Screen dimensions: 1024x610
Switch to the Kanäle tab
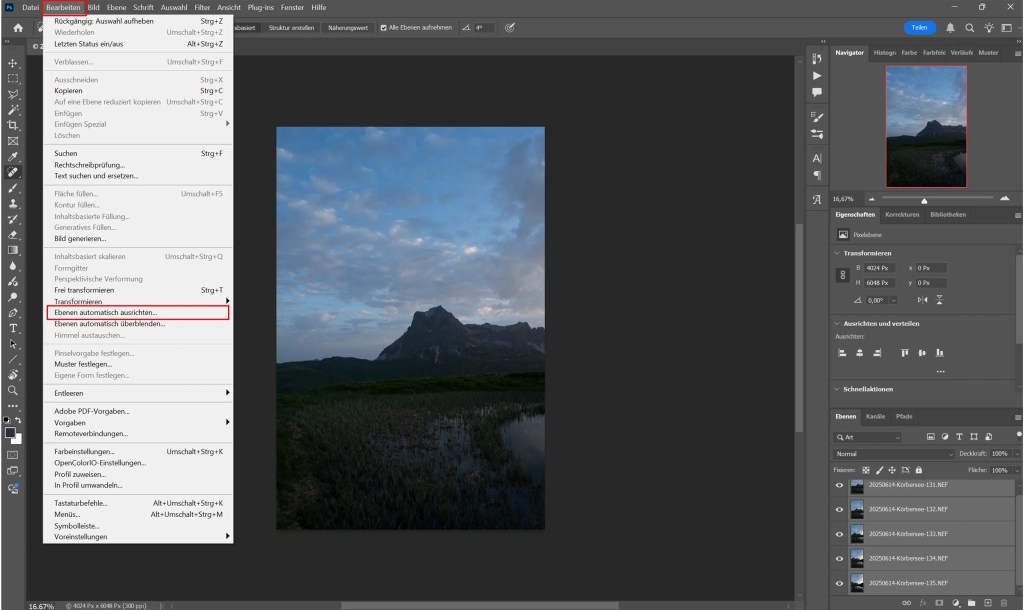point(878,416)
